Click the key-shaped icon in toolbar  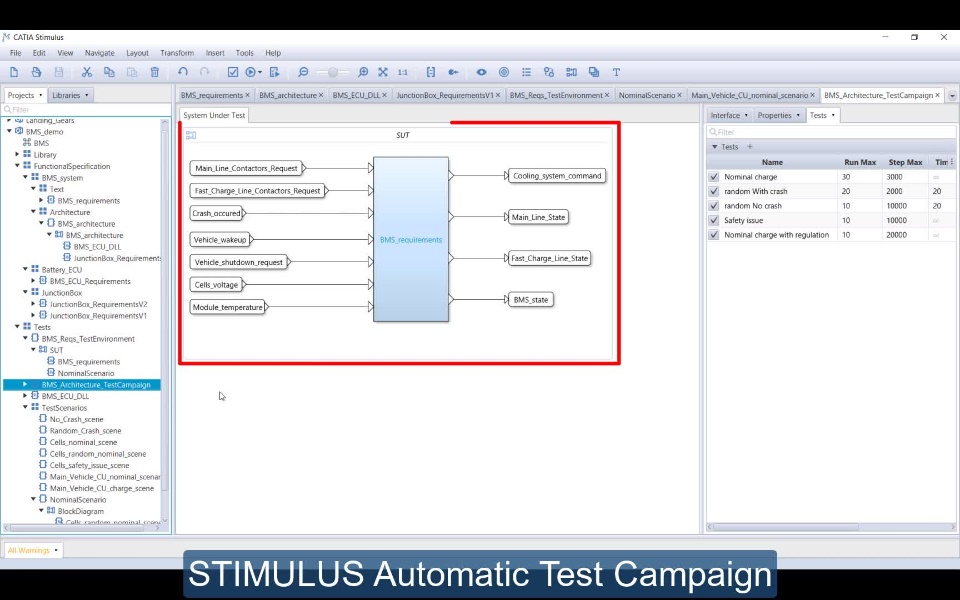click(x=453, y=72)
